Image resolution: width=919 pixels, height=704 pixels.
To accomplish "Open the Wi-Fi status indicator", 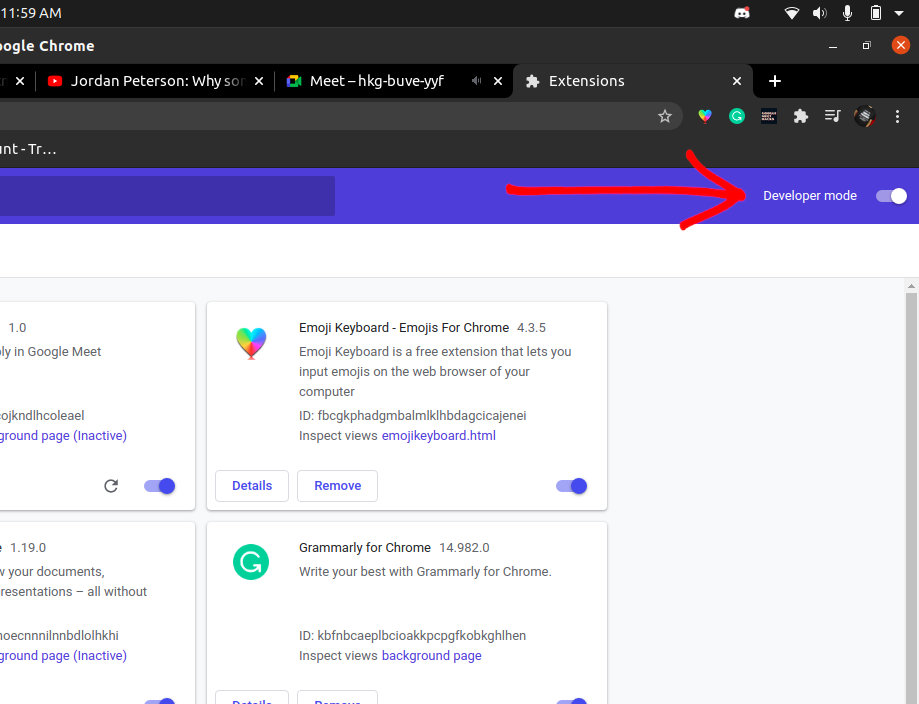I will coord(792,13).
